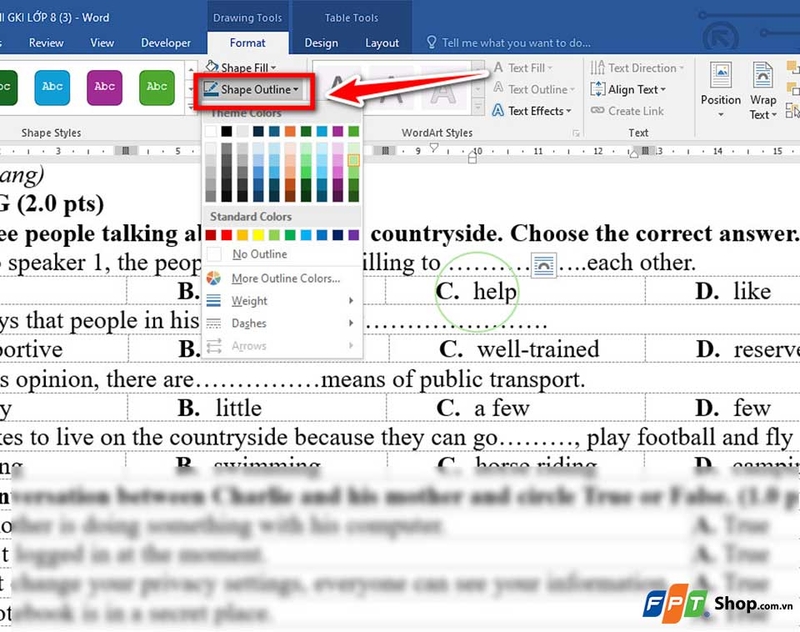The width and height of the screenshot is (800, 632).
Task: Pick the yellow standard color swatch
Action: pyautogui.click(x=258, y=235)
